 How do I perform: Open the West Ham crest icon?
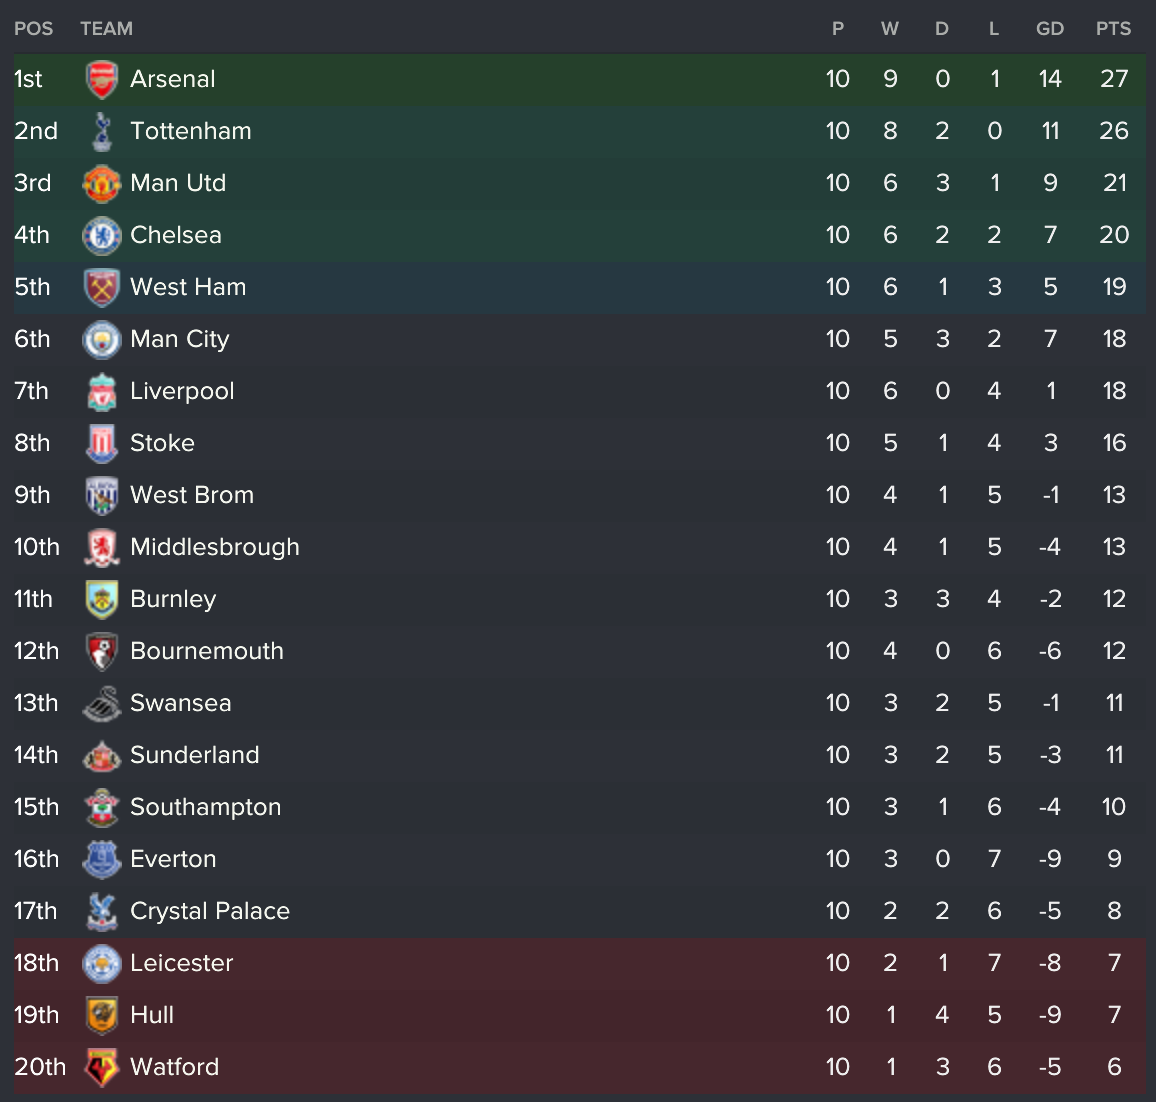(102, 287)
